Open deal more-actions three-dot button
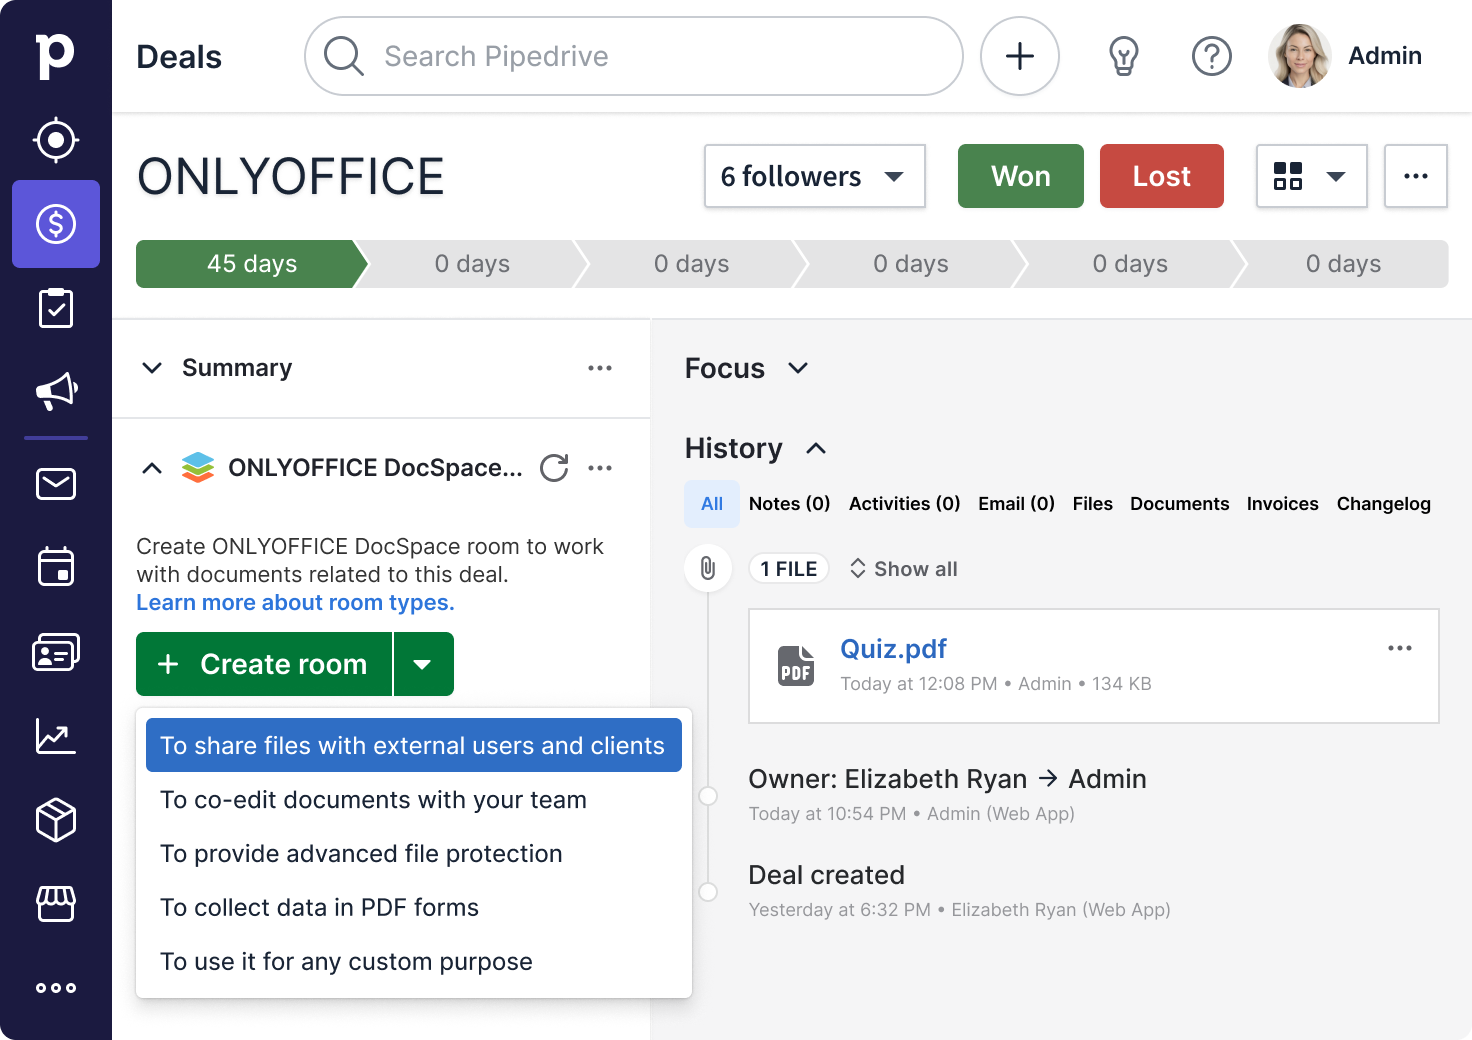 [x=1416, y=176]
